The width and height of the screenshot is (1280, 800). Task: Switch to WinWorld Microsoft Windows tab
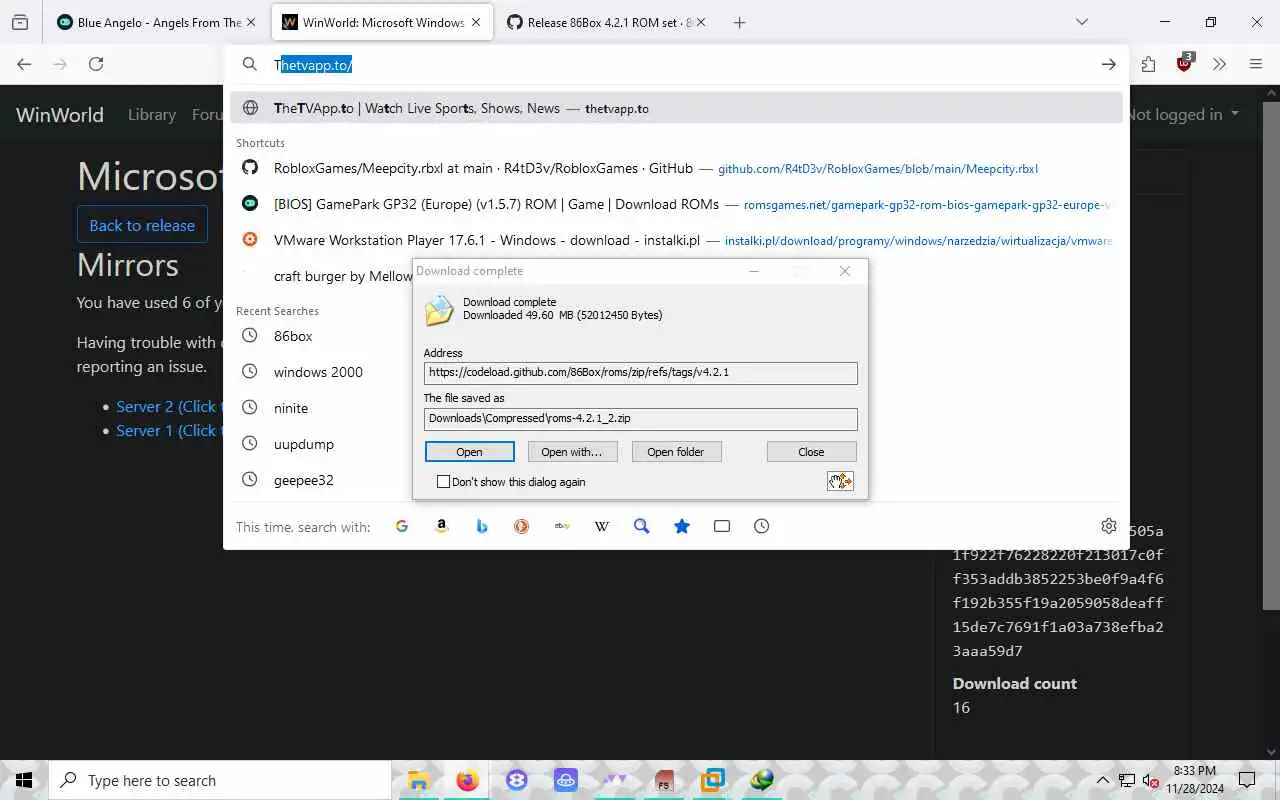(x=382, y=22)
